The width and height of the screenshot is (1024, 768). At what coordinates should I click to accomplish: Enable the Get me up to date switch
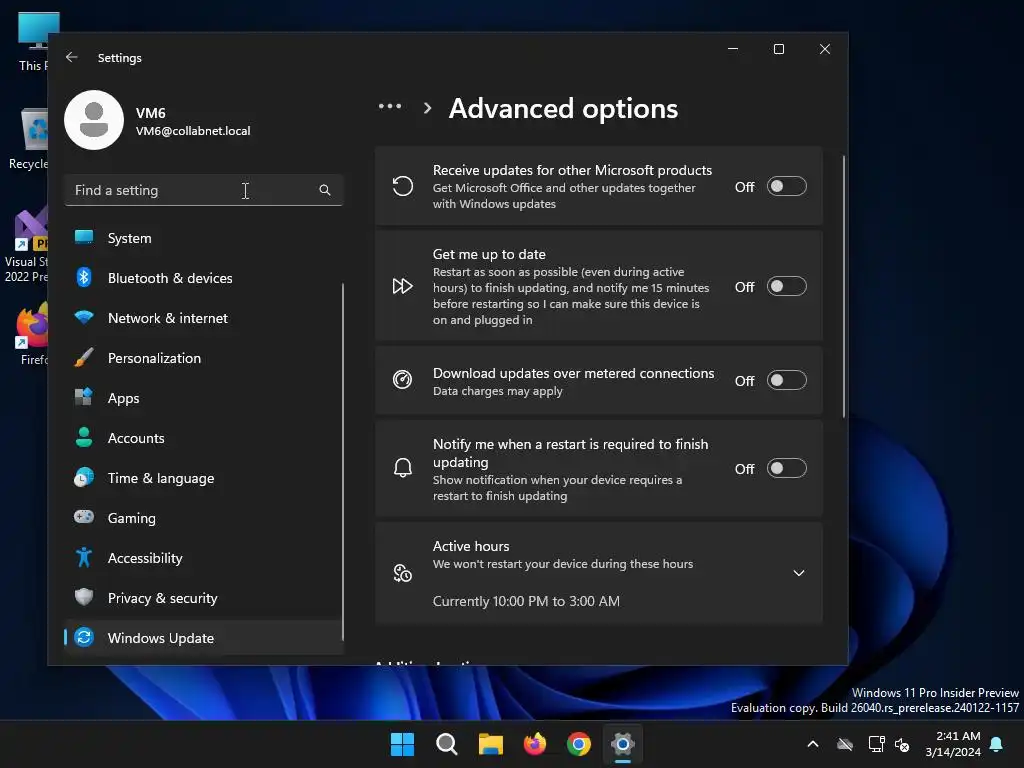click(786, 287)
